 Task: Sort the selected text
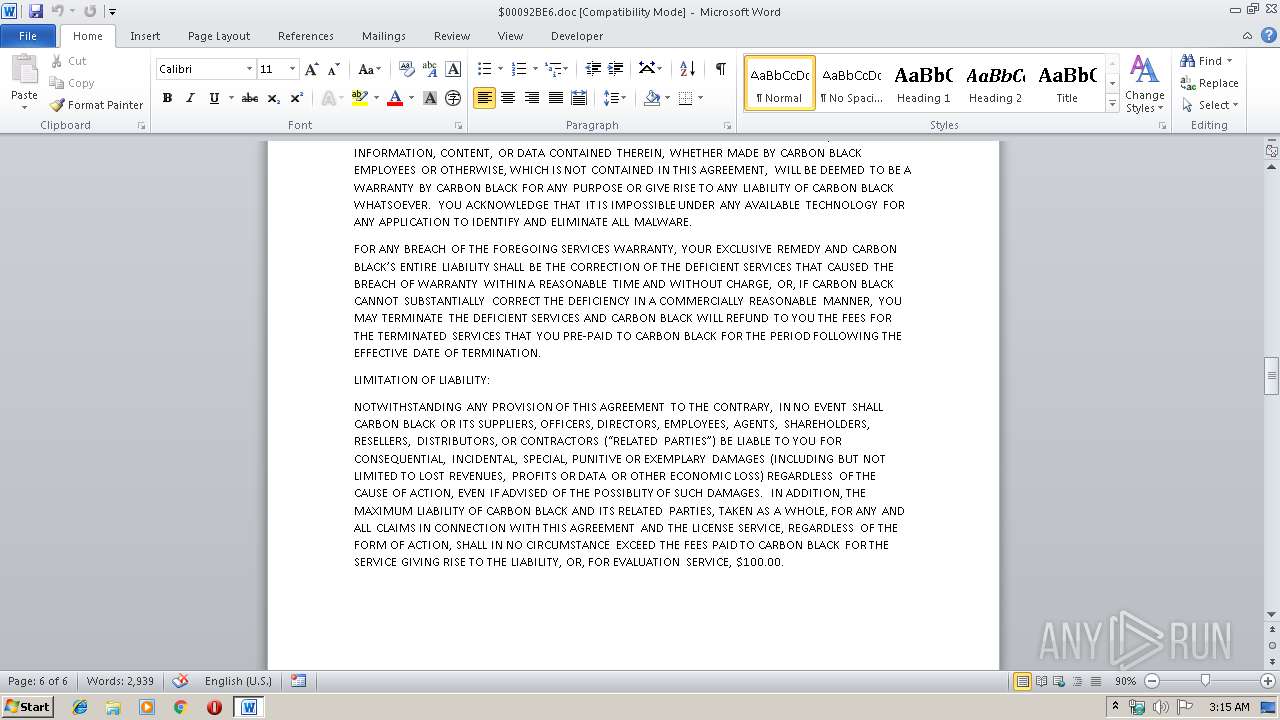pos(687,69)
